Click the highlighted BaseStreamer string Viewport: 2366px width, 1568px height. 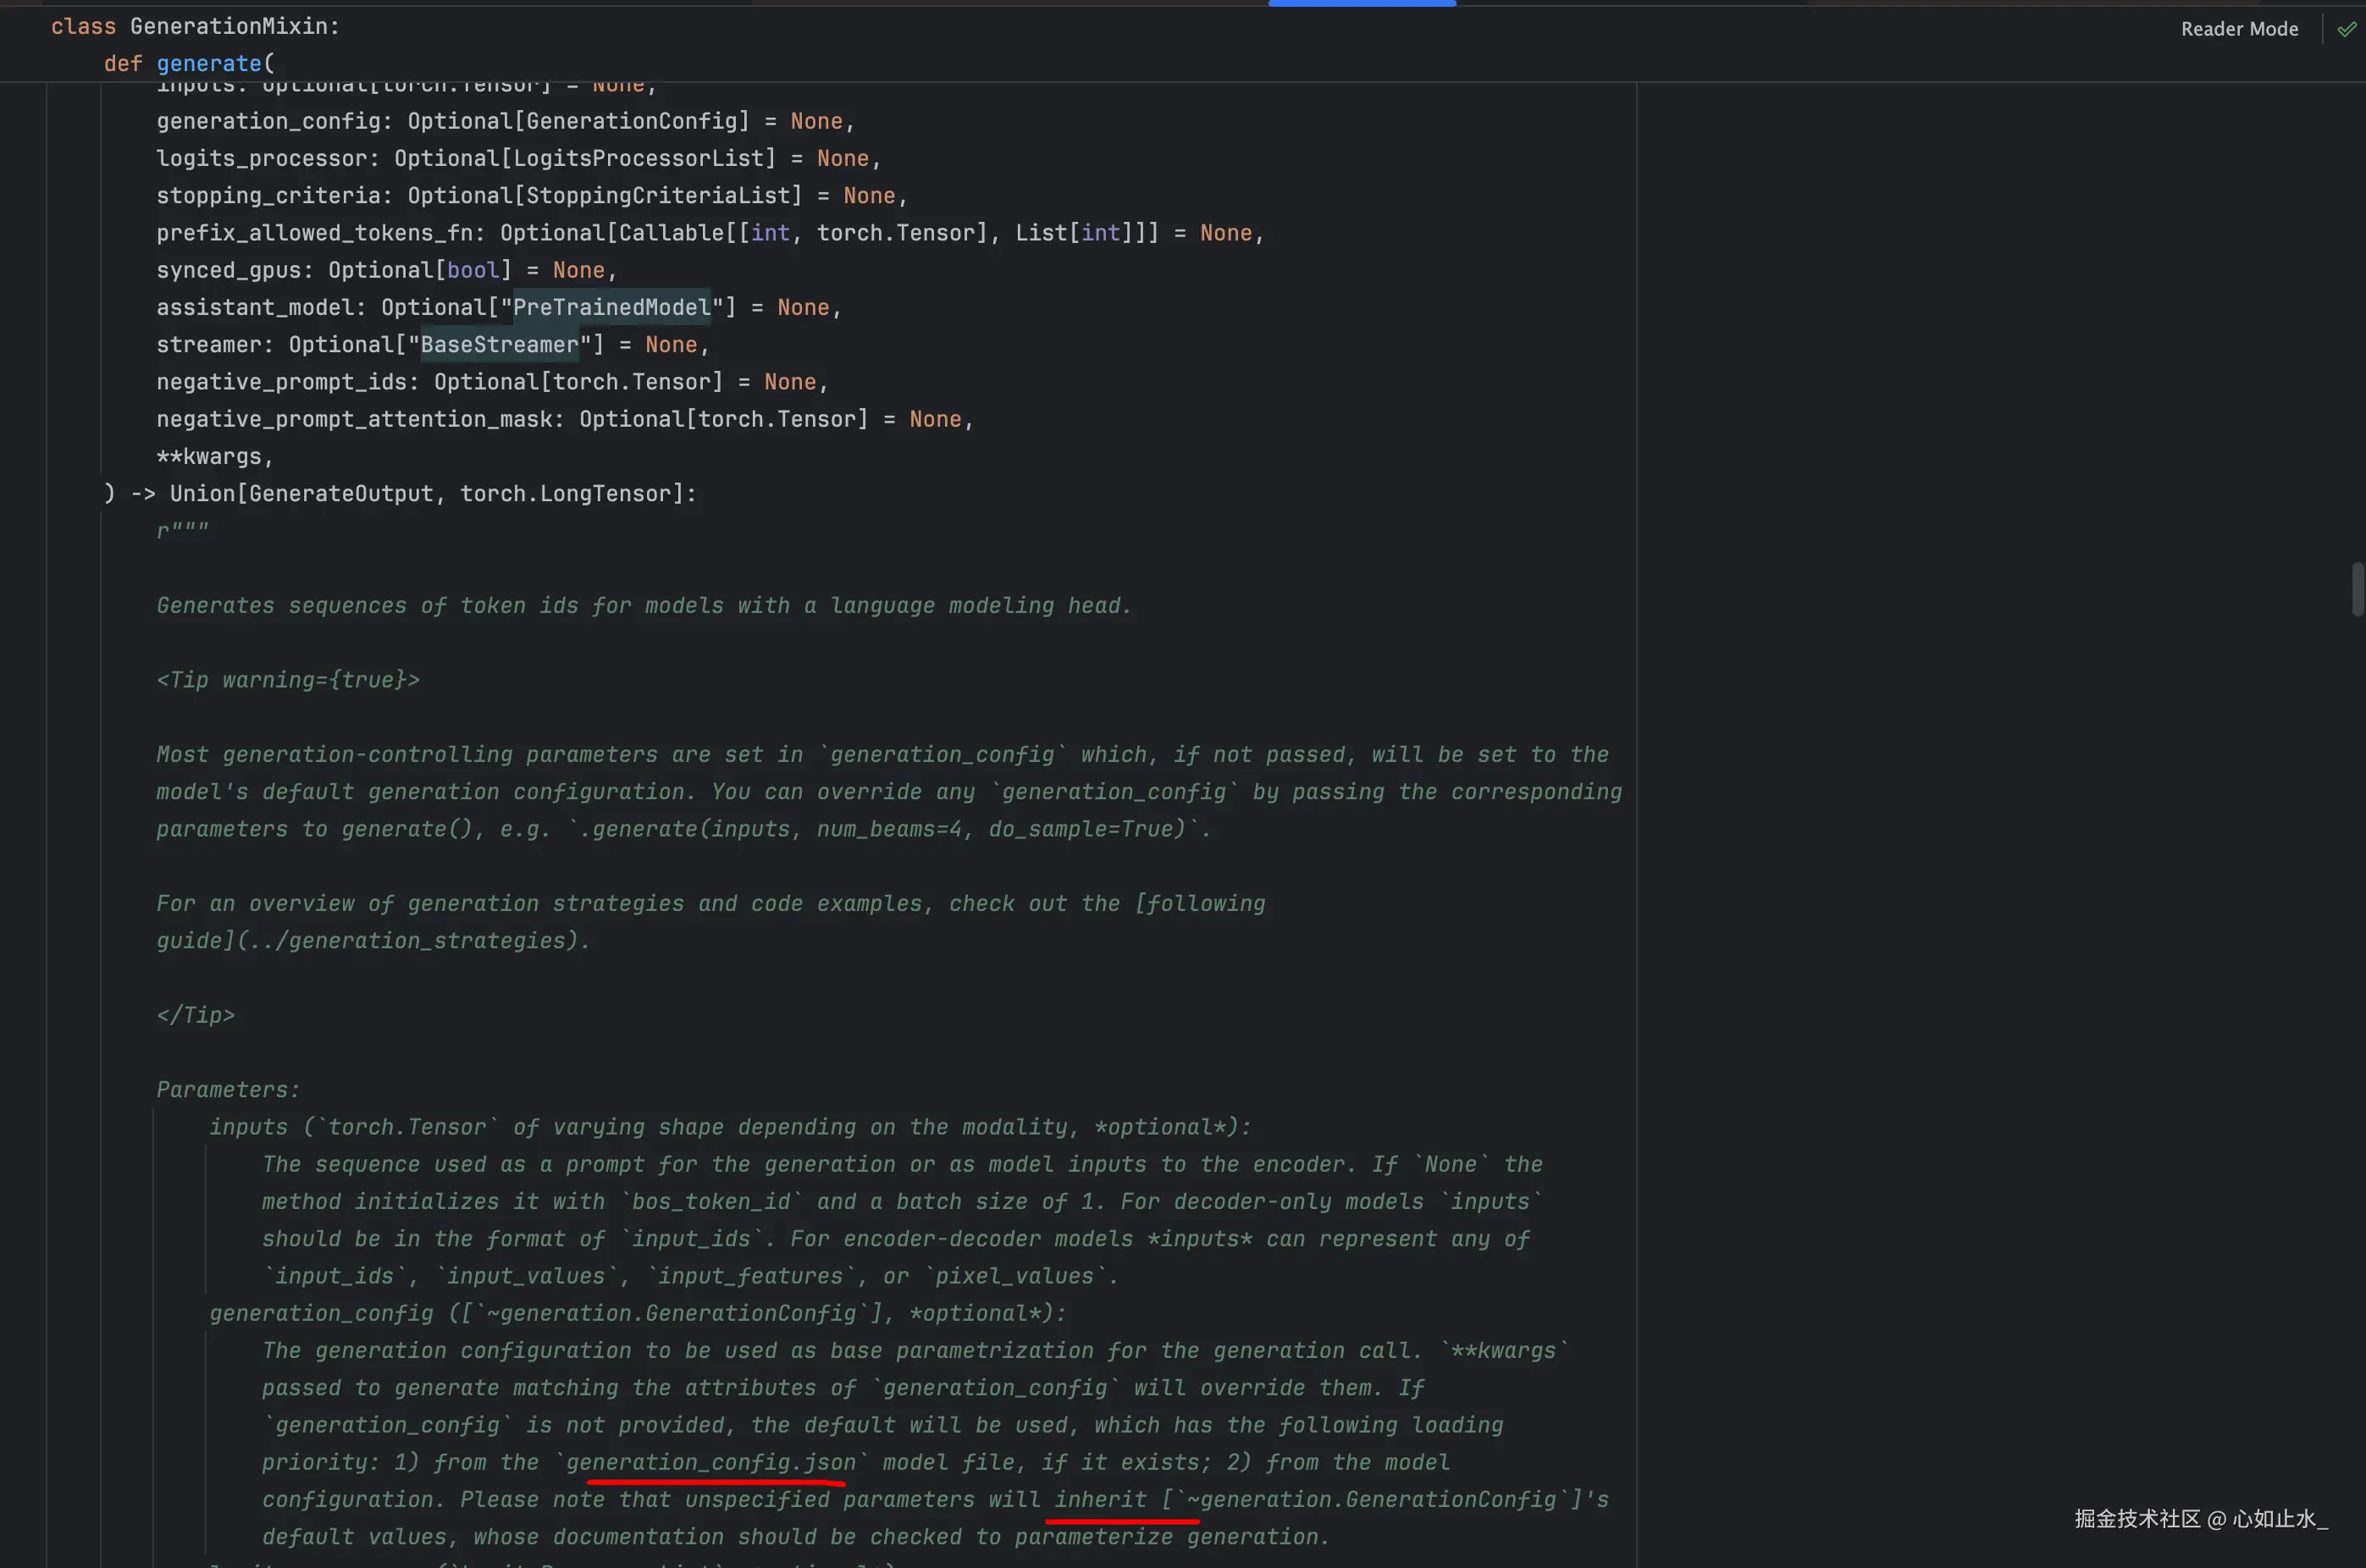click(x=499, y=344)
